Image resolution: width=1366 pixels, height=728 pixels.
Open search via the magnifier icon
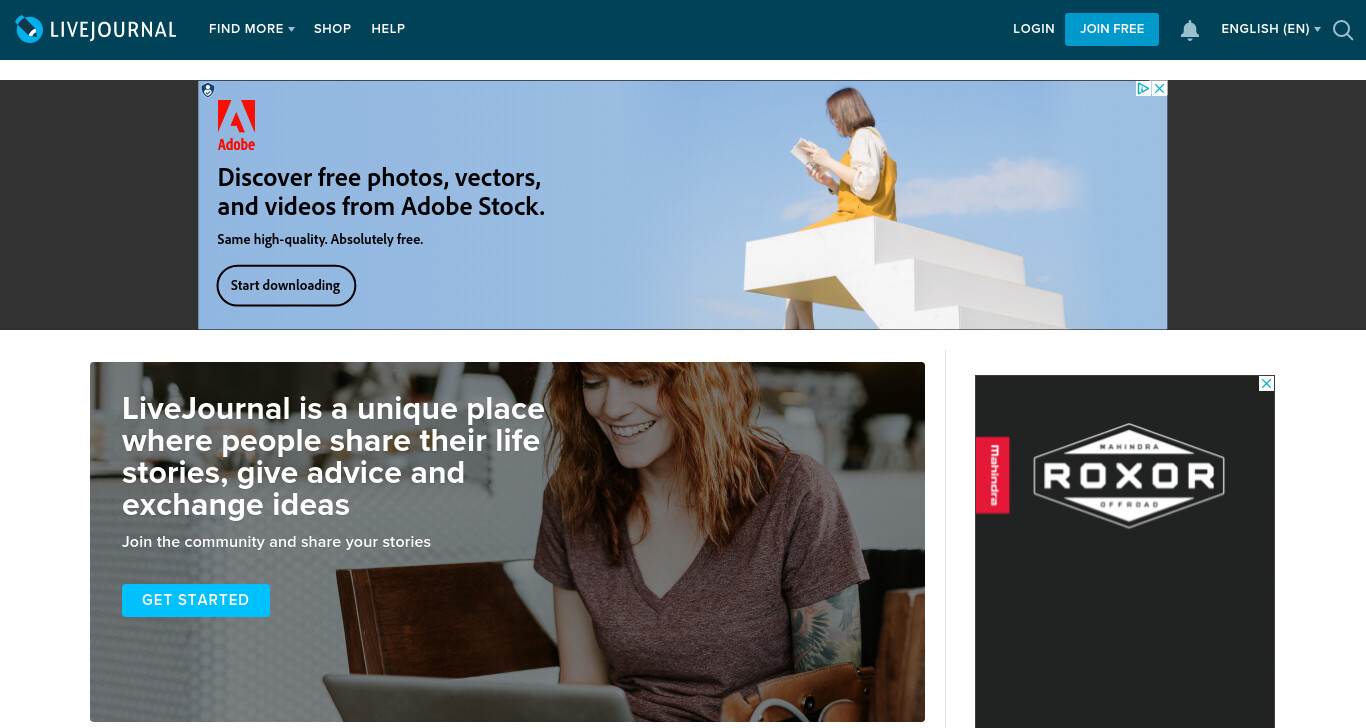1343,30
